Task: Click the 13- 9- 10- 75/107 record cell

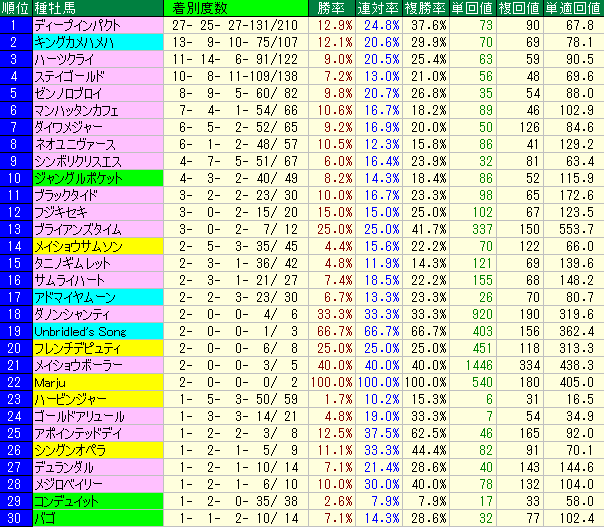Action: [x=235, y=42]
